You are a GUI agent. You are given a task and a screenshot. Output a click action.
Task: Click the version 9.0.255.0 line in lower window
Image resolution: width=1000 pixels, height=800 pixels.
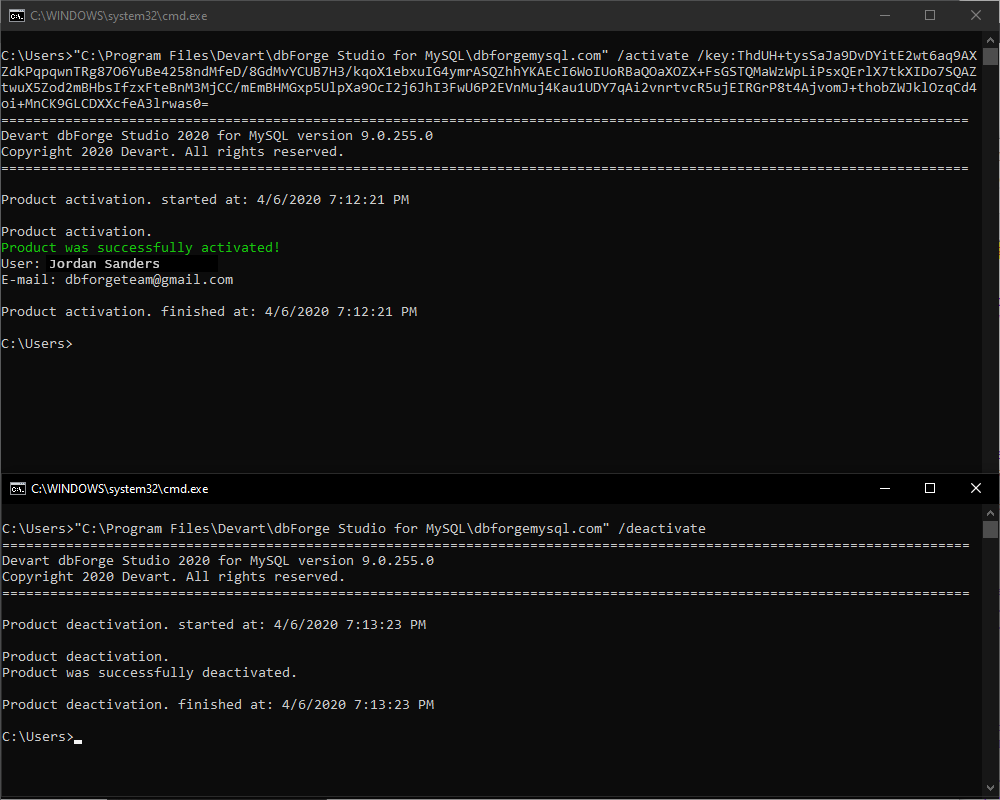click(x=218, y=560)
